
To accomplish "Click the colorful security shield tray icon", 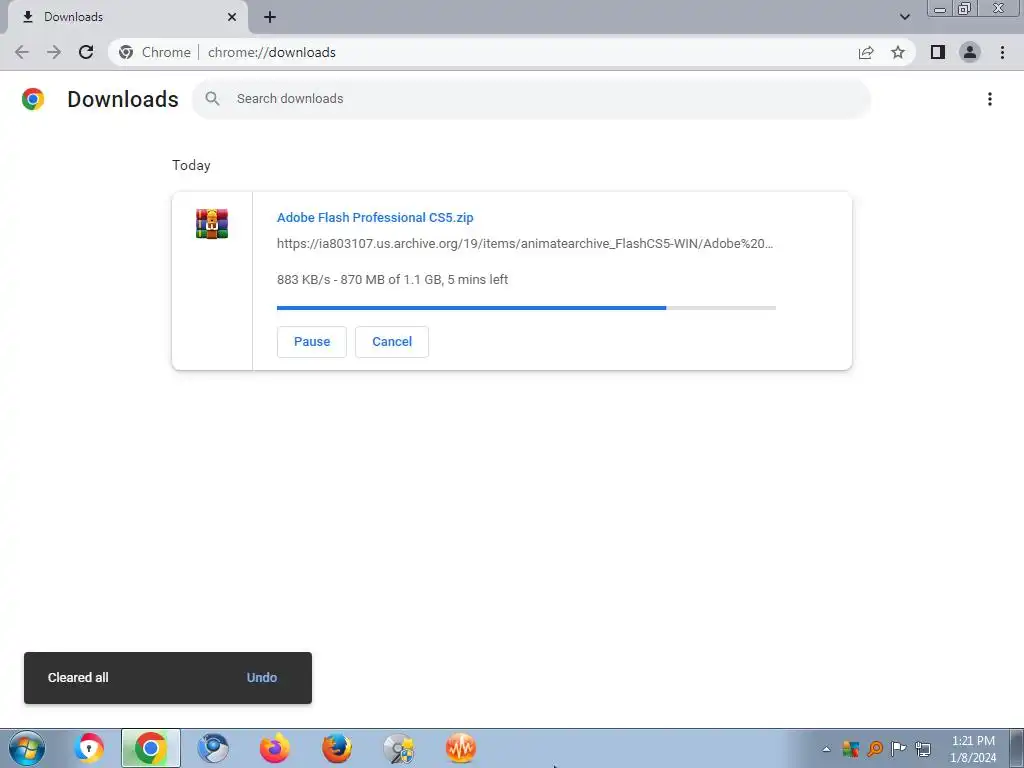I will [850, 748].
